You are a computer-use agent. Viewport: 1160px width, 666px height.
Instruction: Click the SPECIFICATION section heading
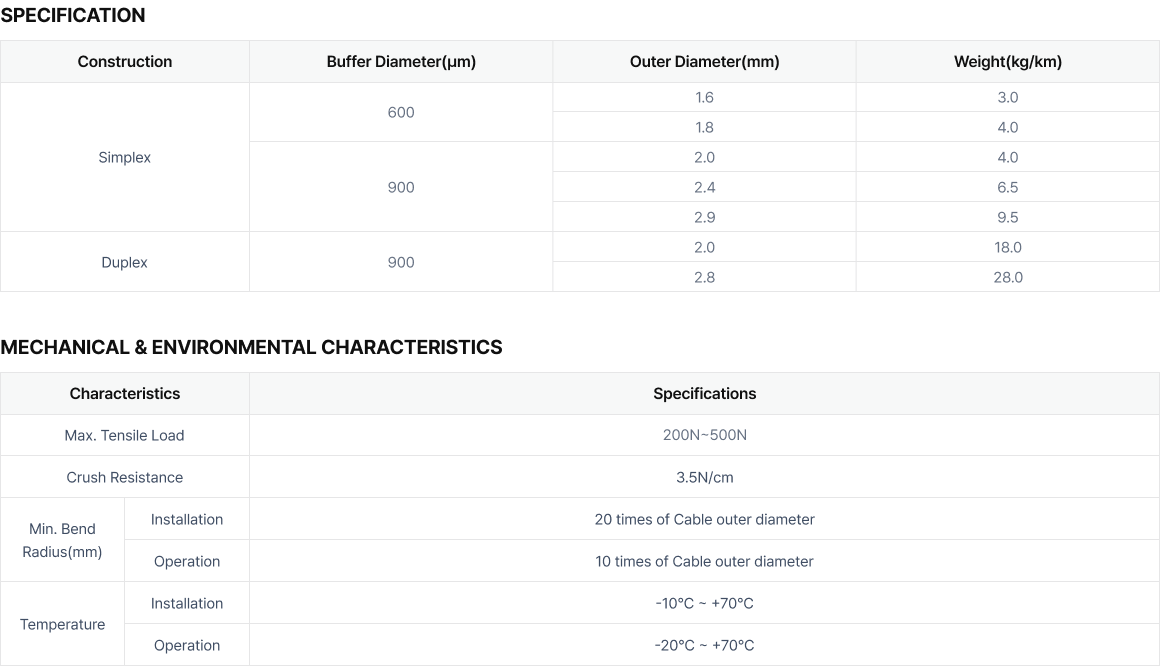(x=72, y=16)
